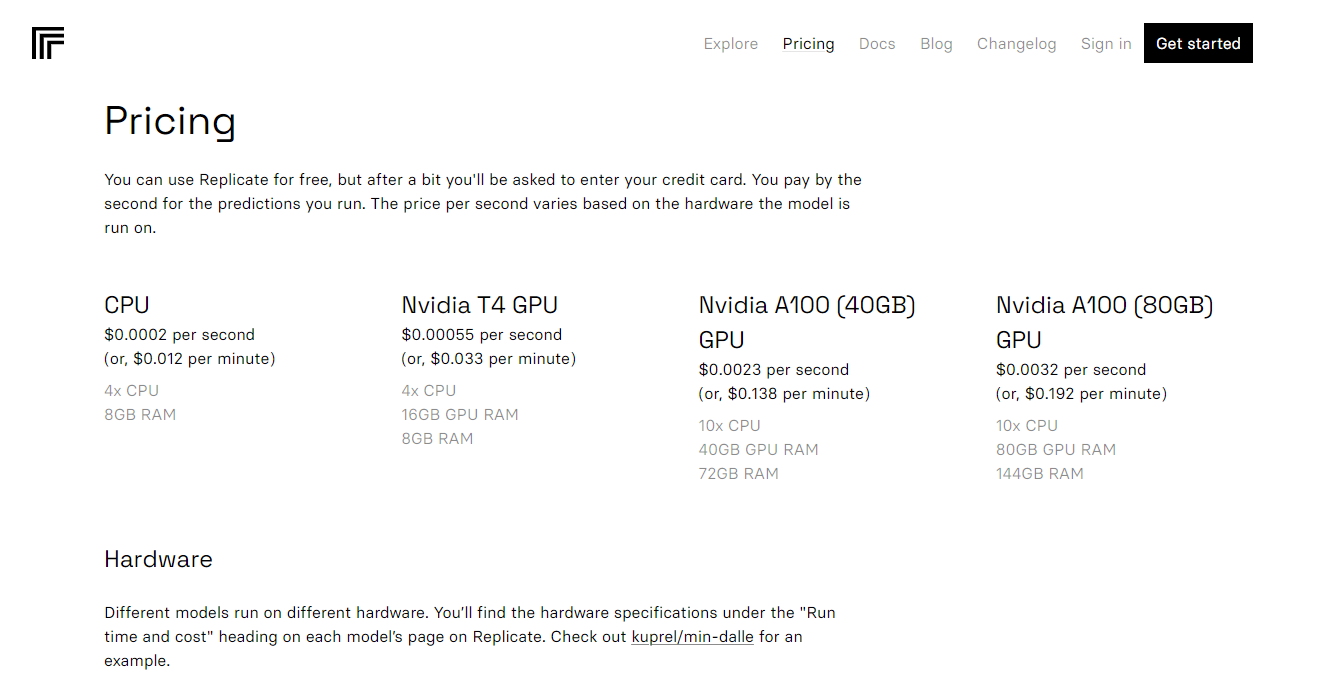Click 10x CPU under the A100 (80GB) plan
This screenshot has width=1329, height=689.
pos(1027,426)
